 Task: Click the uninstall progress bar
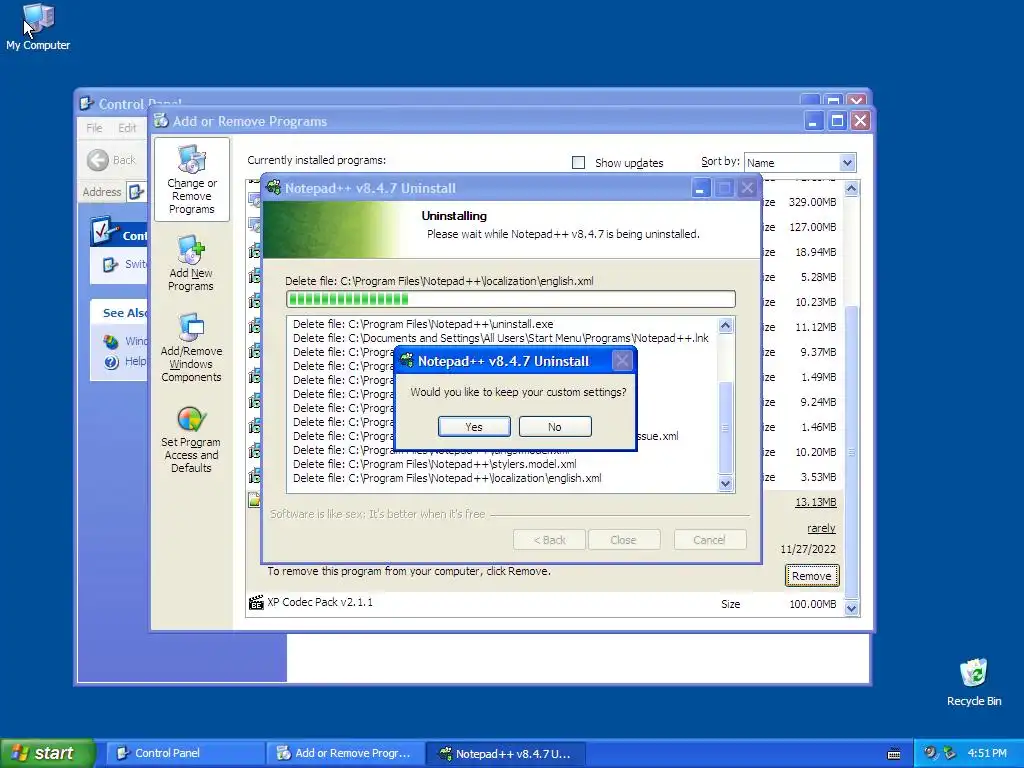coord(511,299)
